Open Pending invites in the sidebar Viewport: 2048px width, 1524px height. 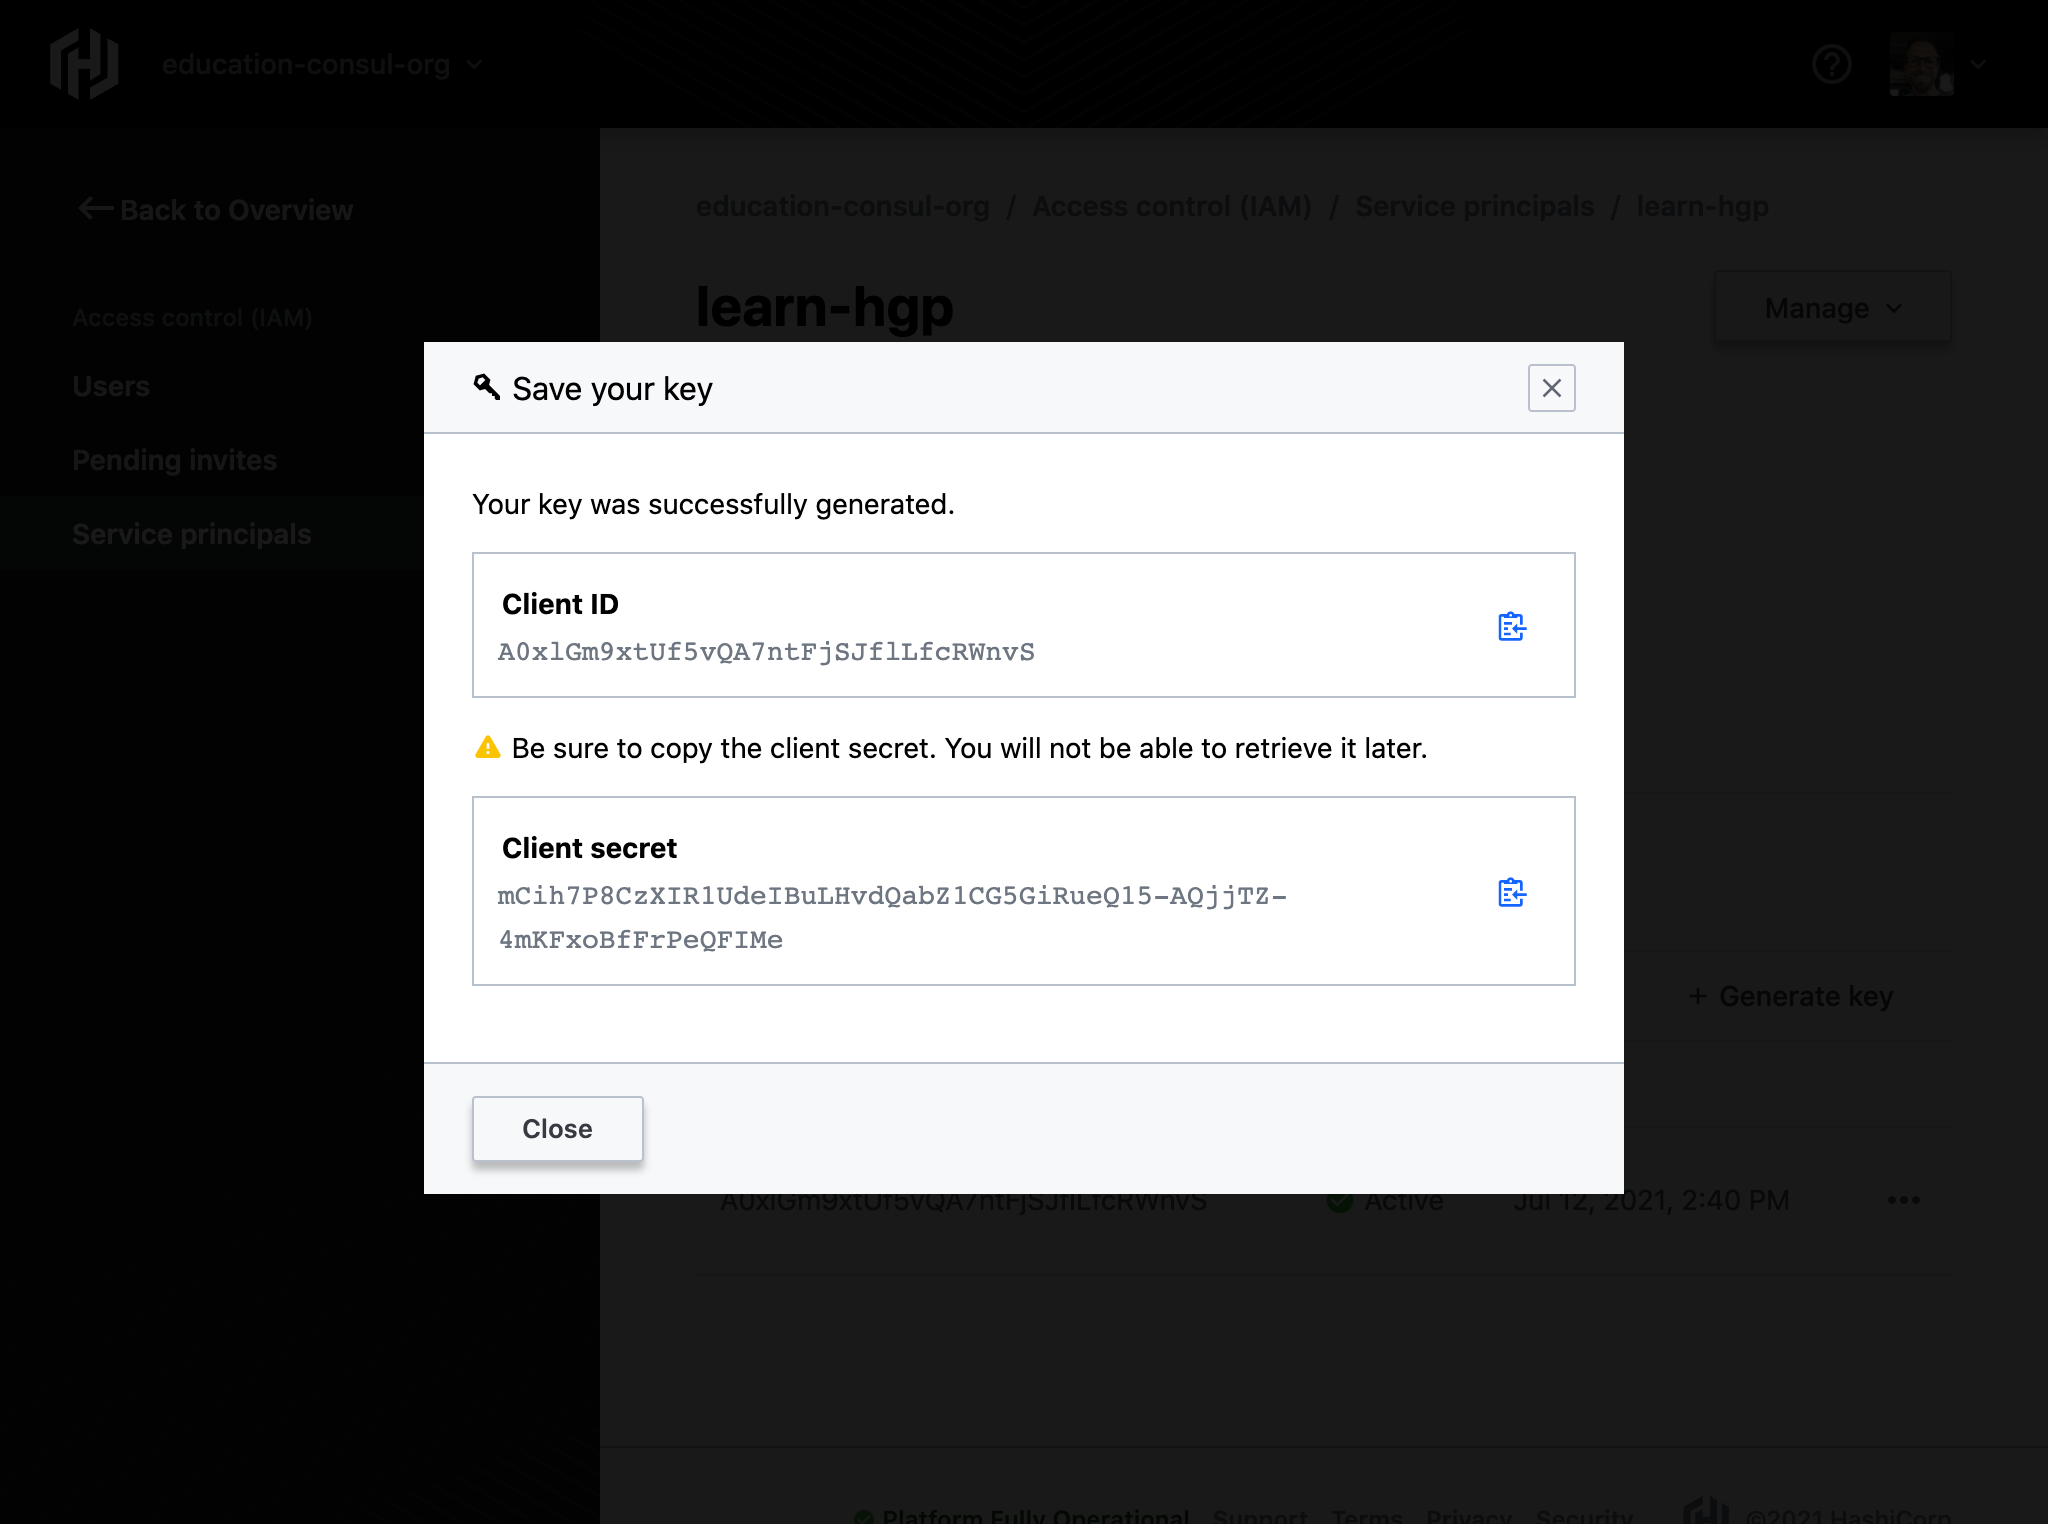tap(174, 460)
